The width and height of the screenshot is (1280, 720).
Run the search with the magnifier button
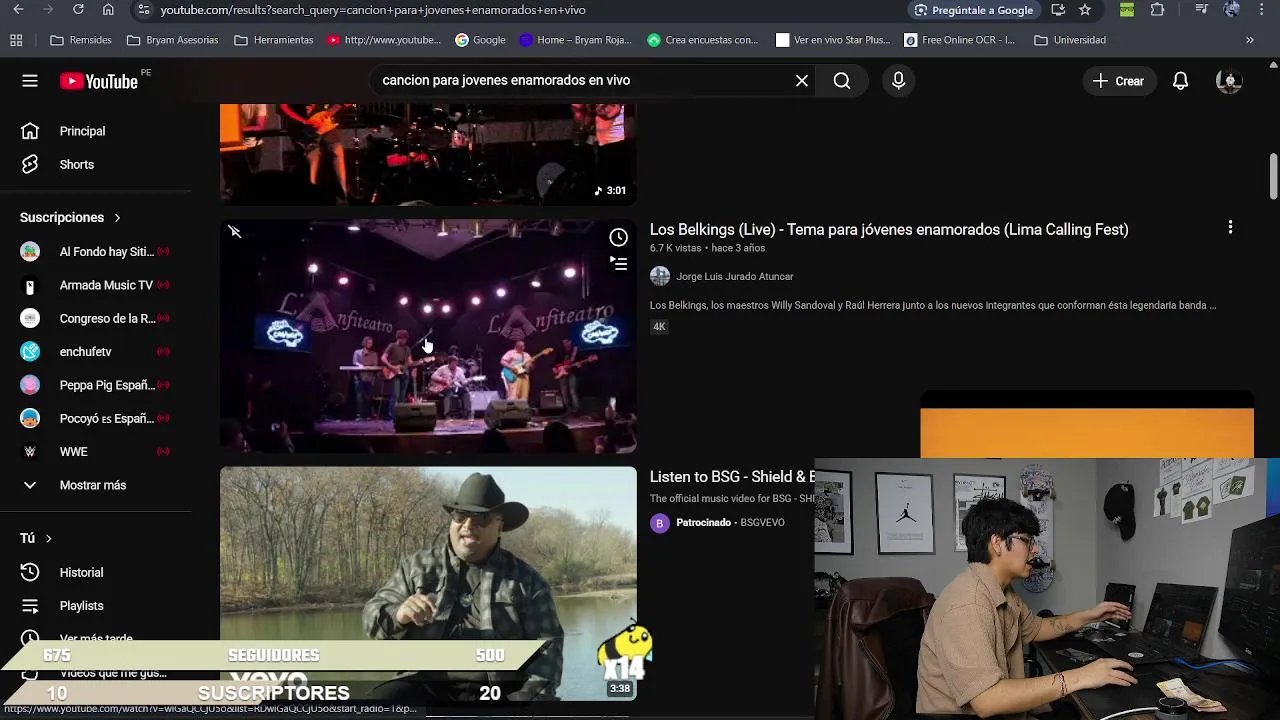coord(842,81)
